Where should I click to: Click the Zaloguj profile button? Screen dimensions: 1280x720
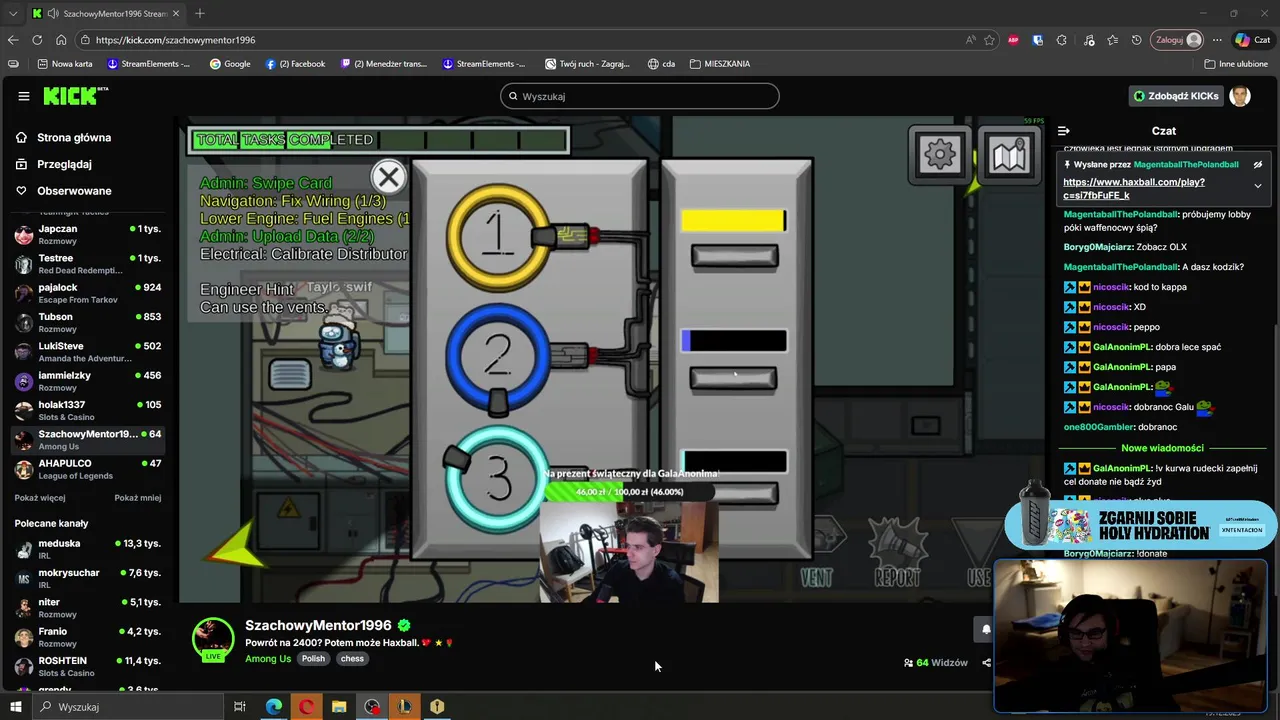coord(1178,40)
